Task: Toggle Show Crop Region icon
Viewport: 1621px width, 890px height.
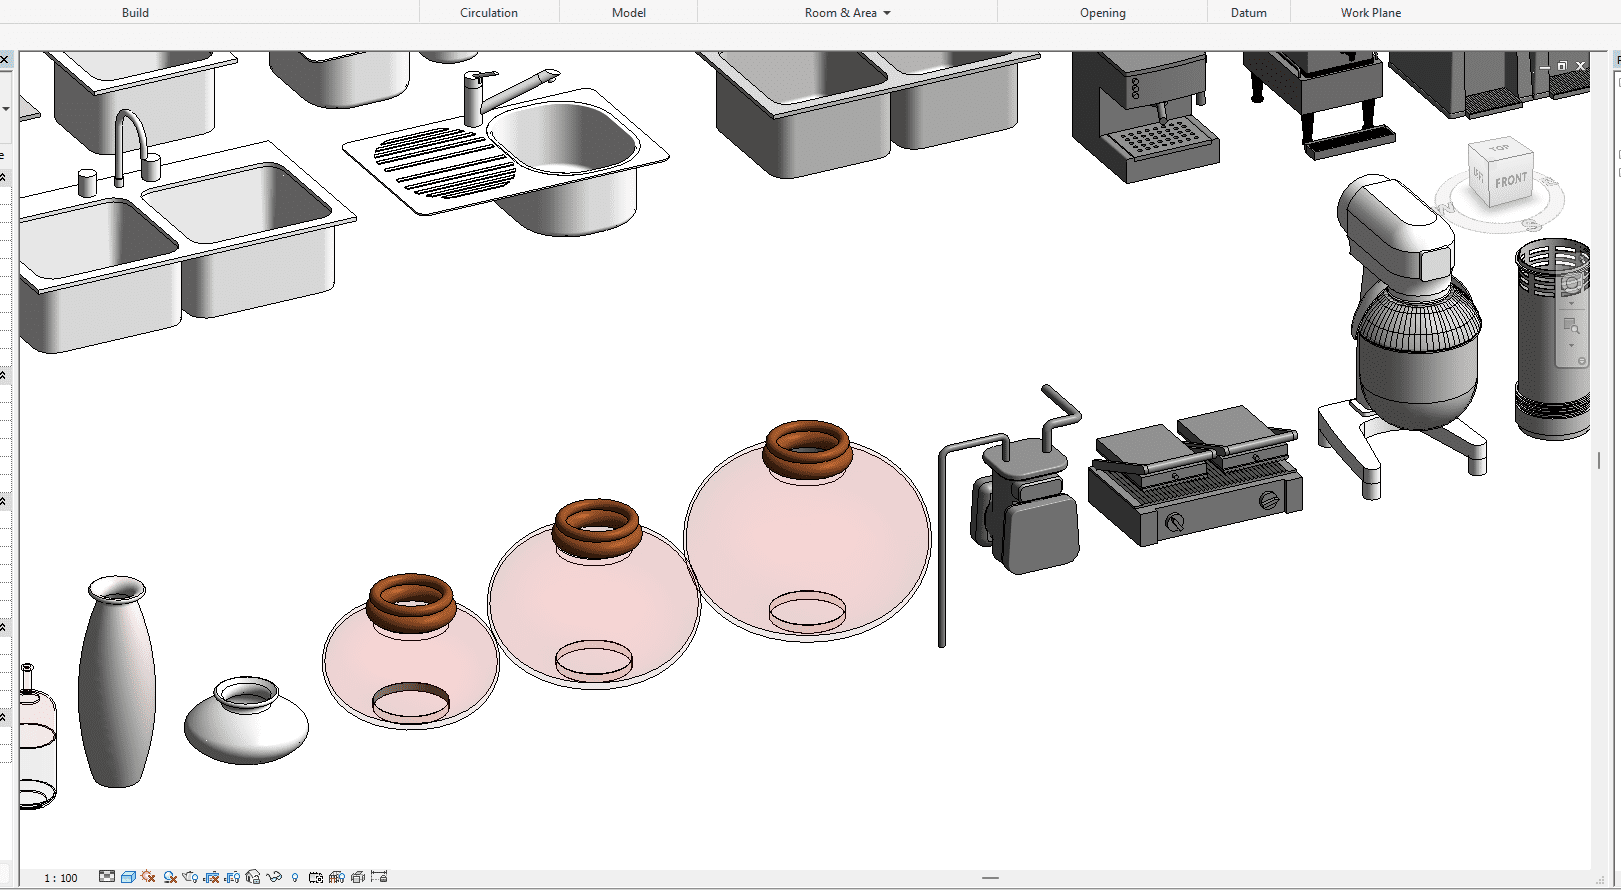Action: 232,877
